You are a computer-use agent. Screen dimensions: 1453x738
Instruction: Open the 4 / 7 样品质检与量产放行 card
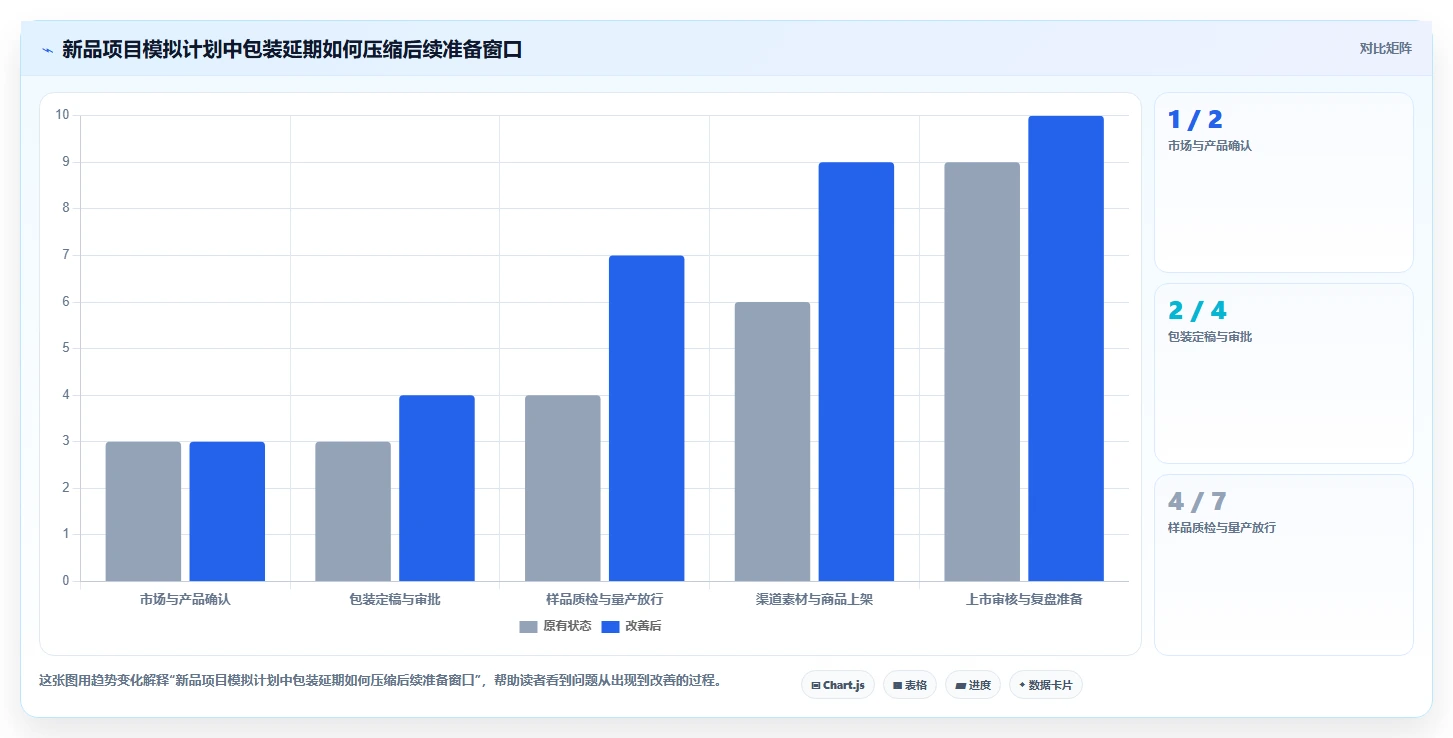1284,565
